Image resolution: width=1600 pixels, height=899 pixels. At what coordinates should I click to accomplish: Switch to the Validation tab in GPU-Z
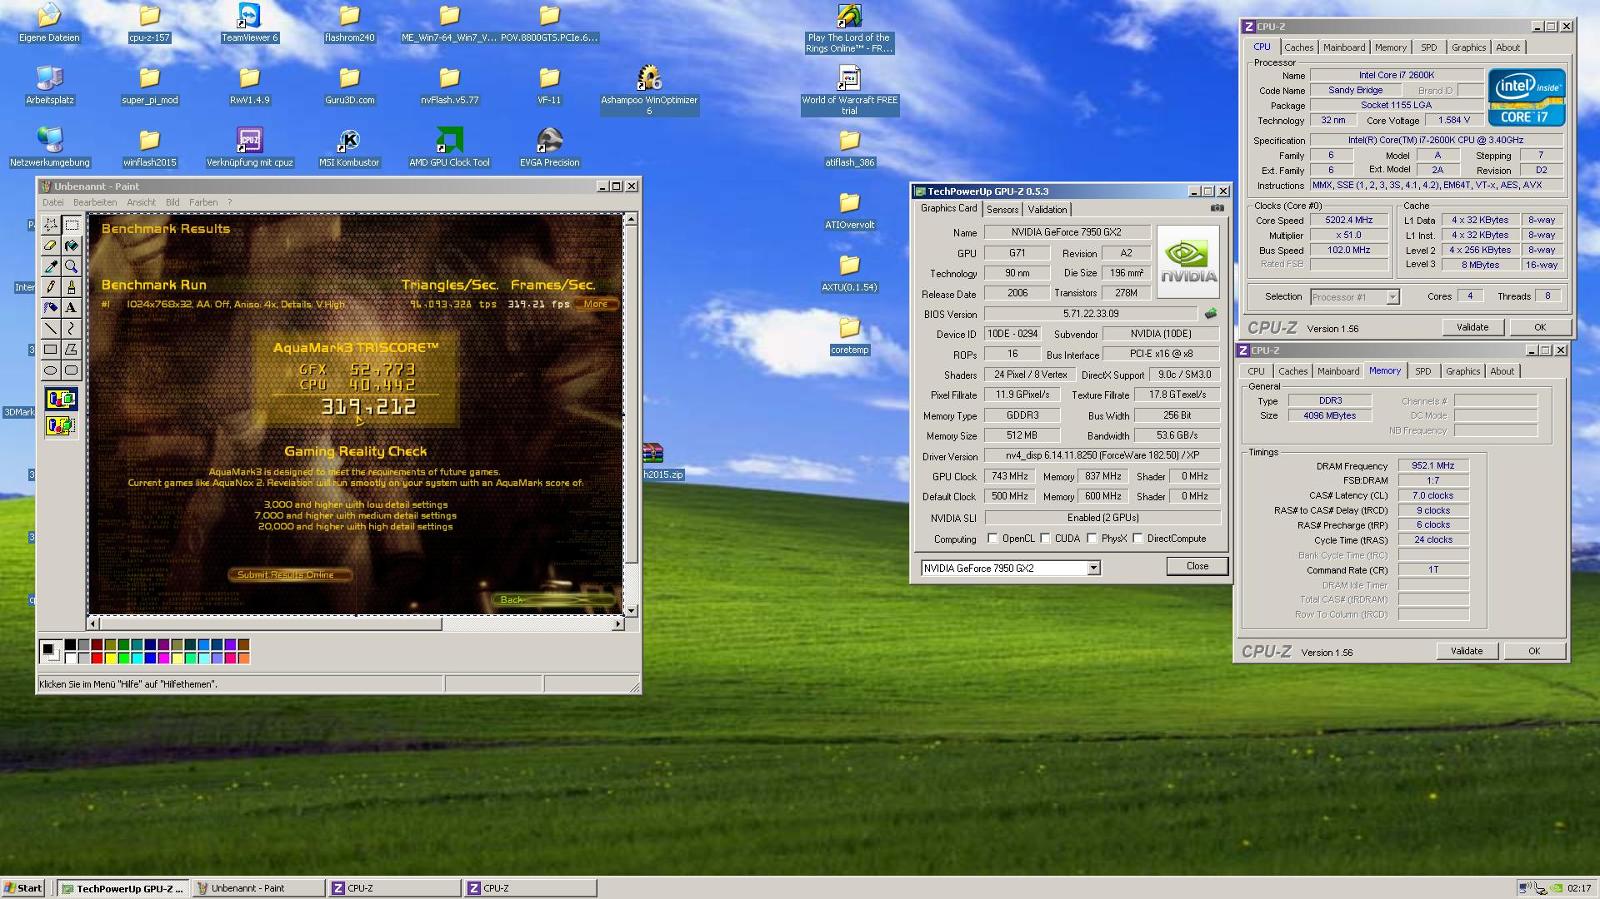point(1047,209)
